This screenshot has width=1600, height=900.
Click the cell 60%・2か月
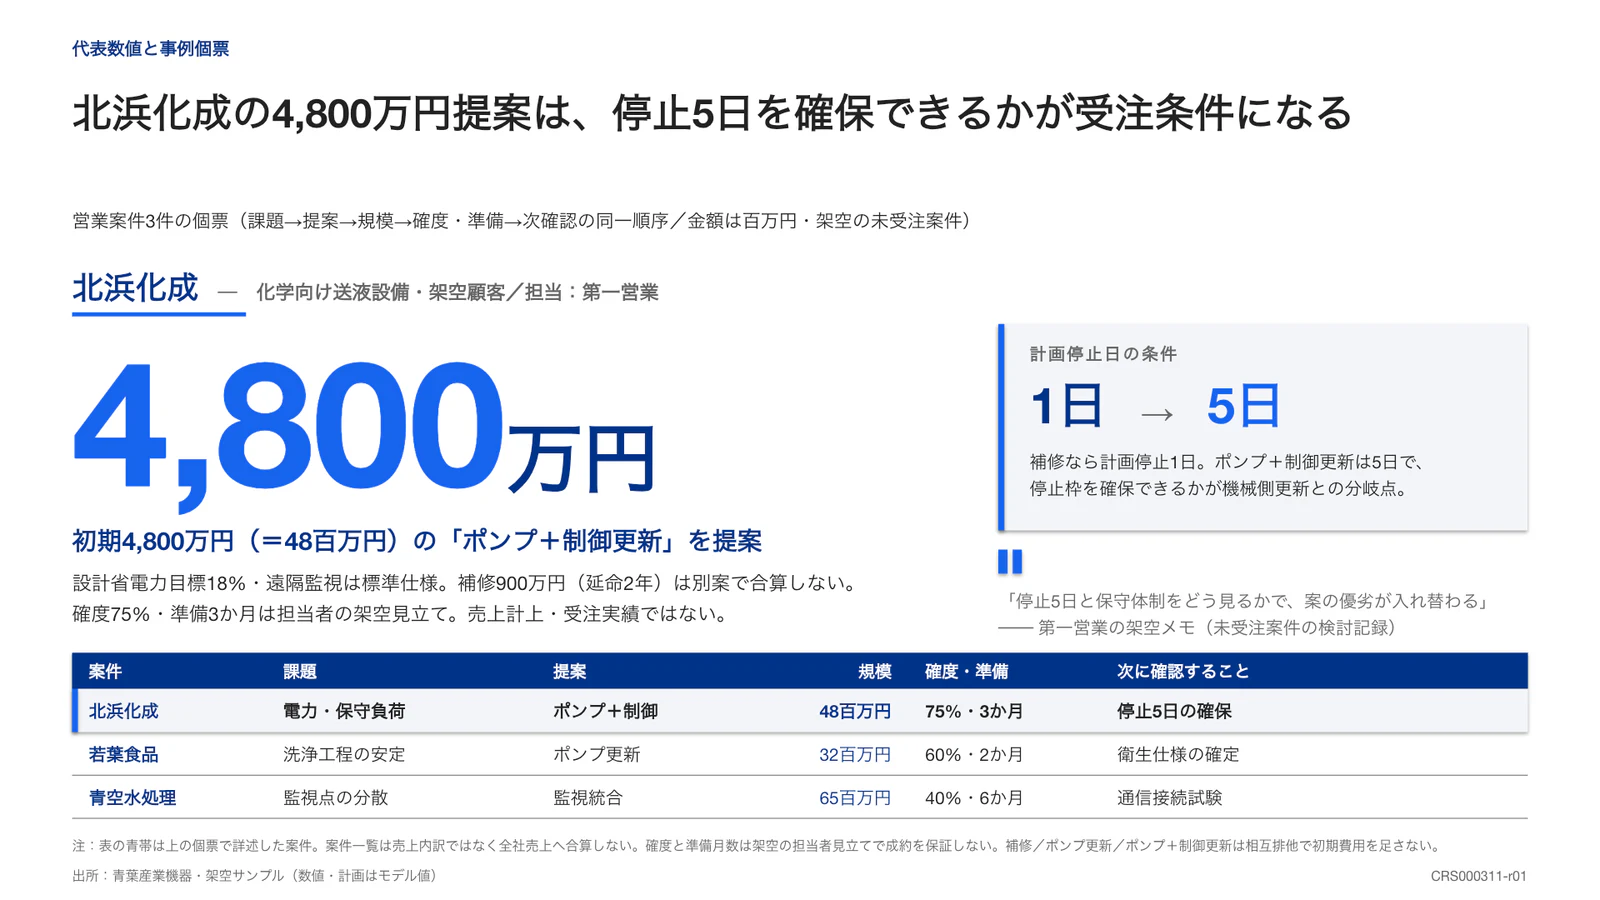974,755
